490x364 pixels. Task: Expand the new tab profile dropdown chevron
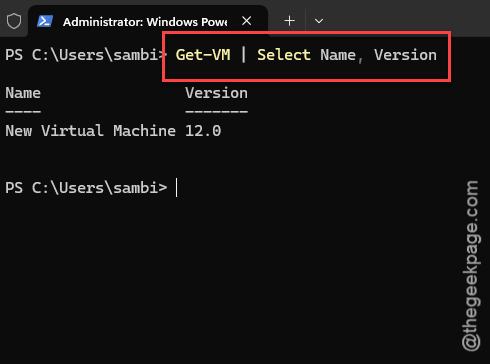coord(319,21)
